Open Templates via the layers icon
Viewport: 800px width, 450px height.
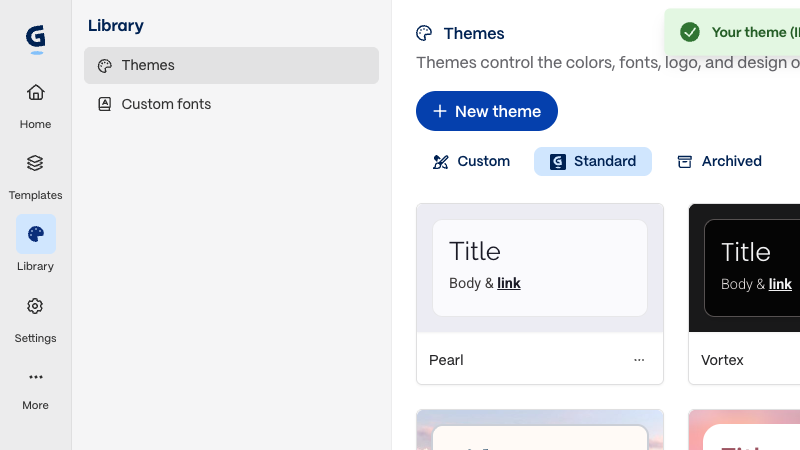point(35,163)
